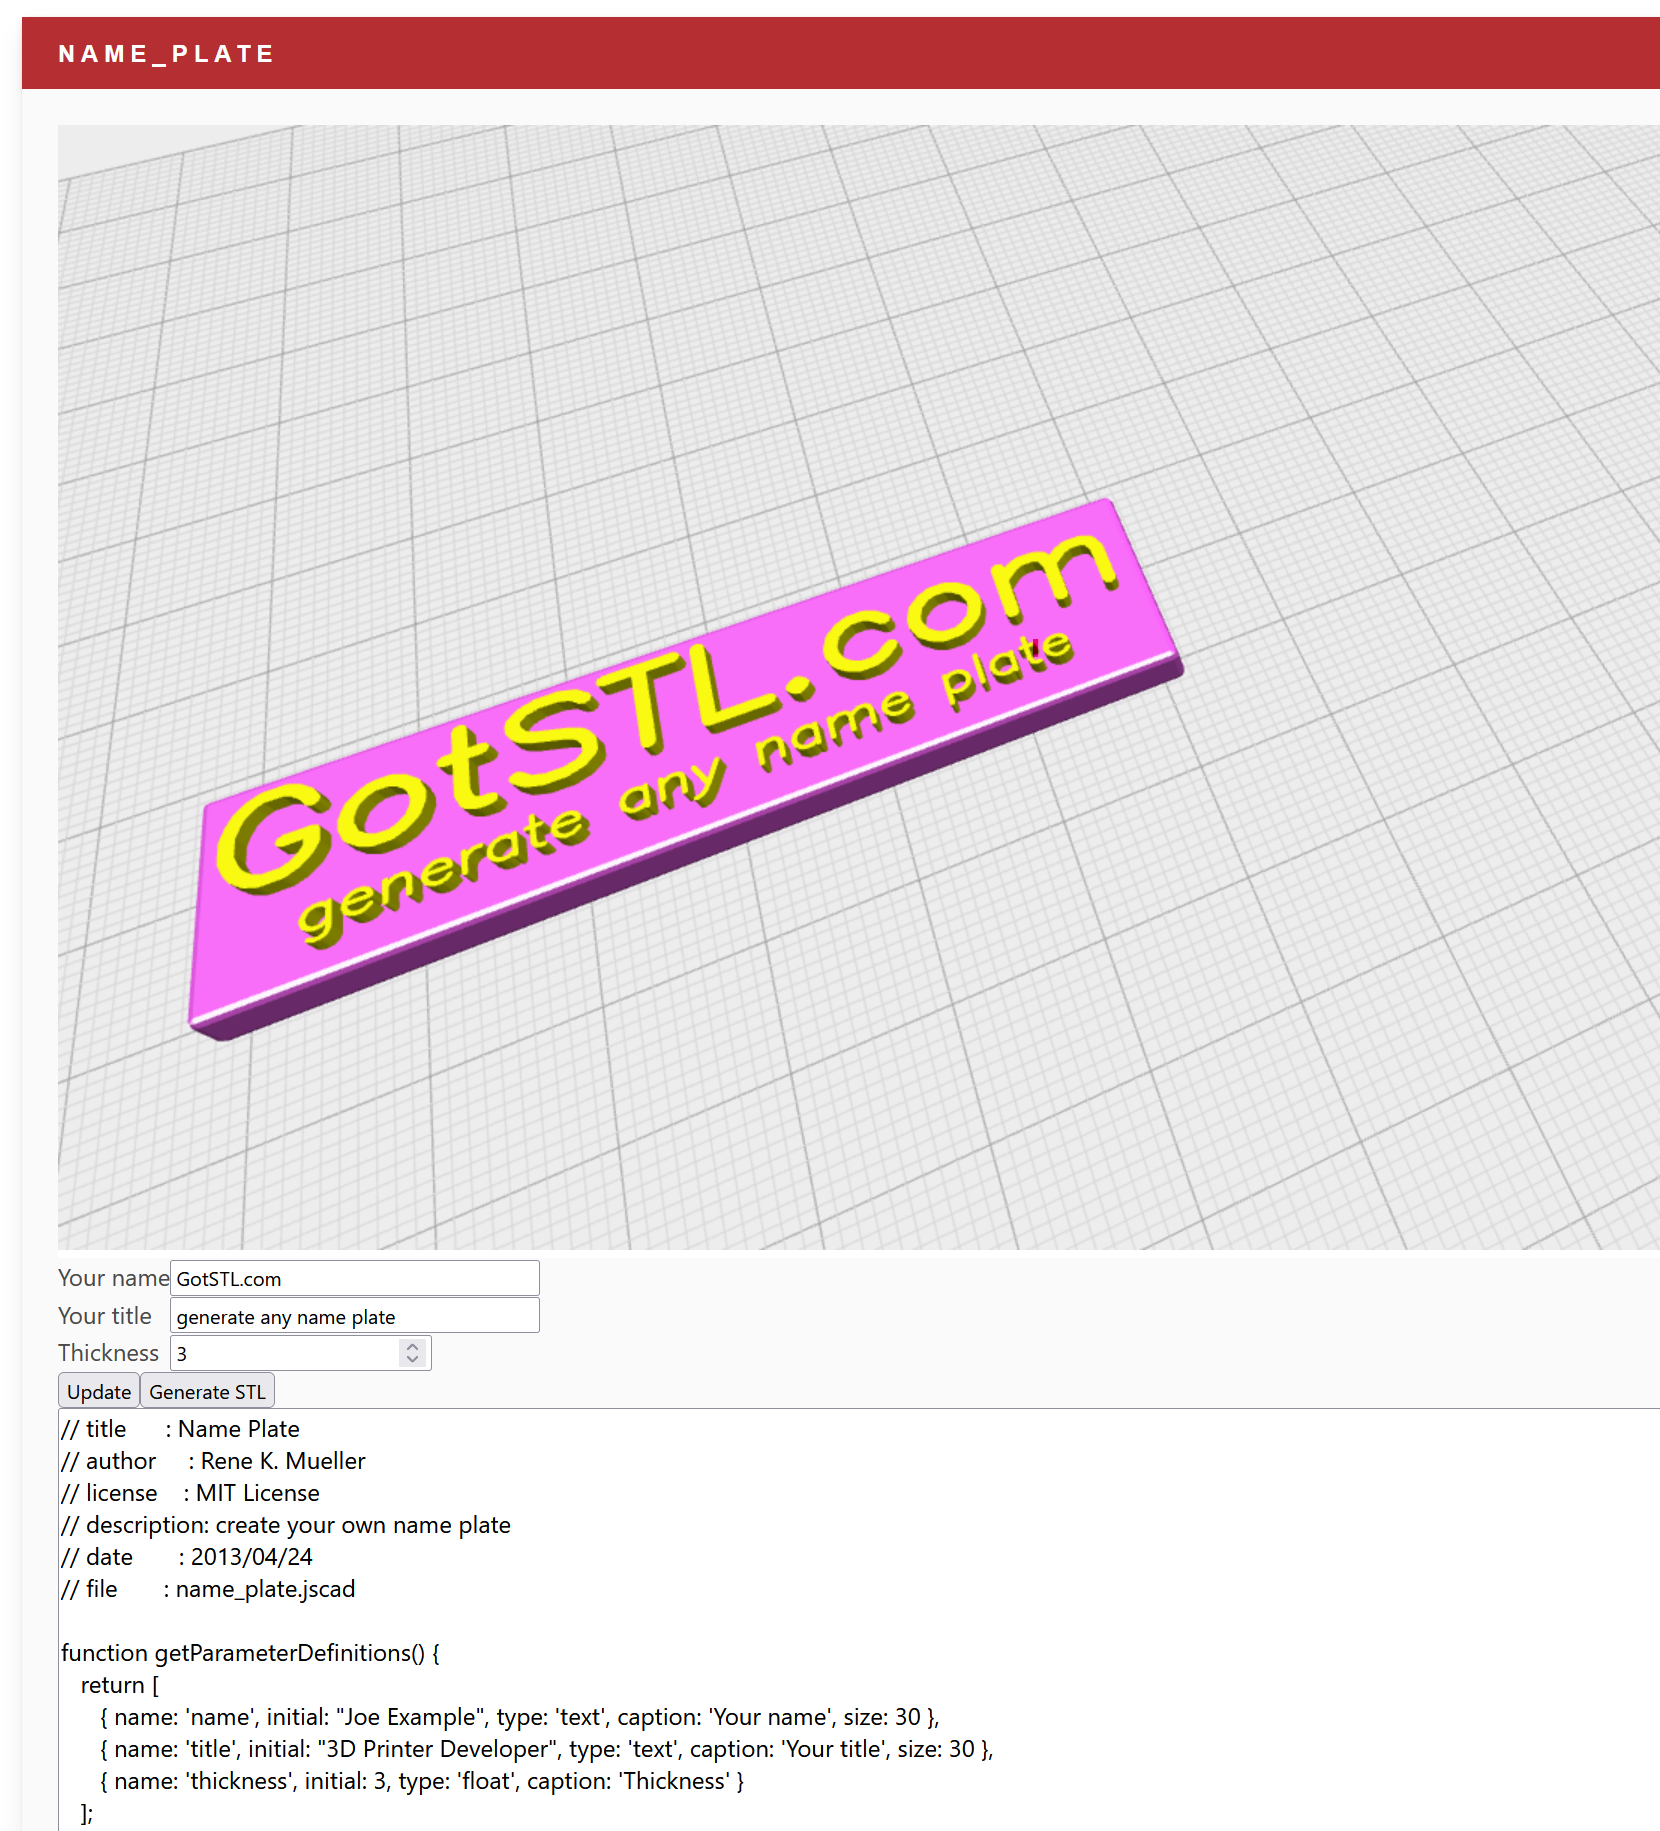Viewport: 1660px width, 1831px height.
Task: Focus the Your name input field
Action: (x=355, y=1278)
